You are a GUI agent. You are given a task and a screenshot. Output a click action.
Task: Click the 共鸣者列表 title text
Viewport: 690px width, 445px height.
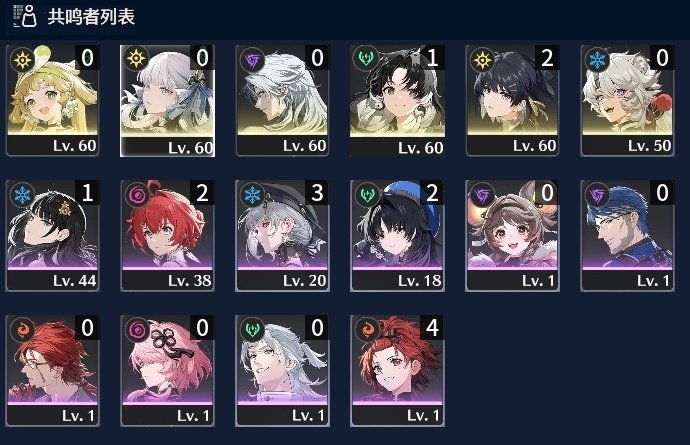tap(91, 16)
